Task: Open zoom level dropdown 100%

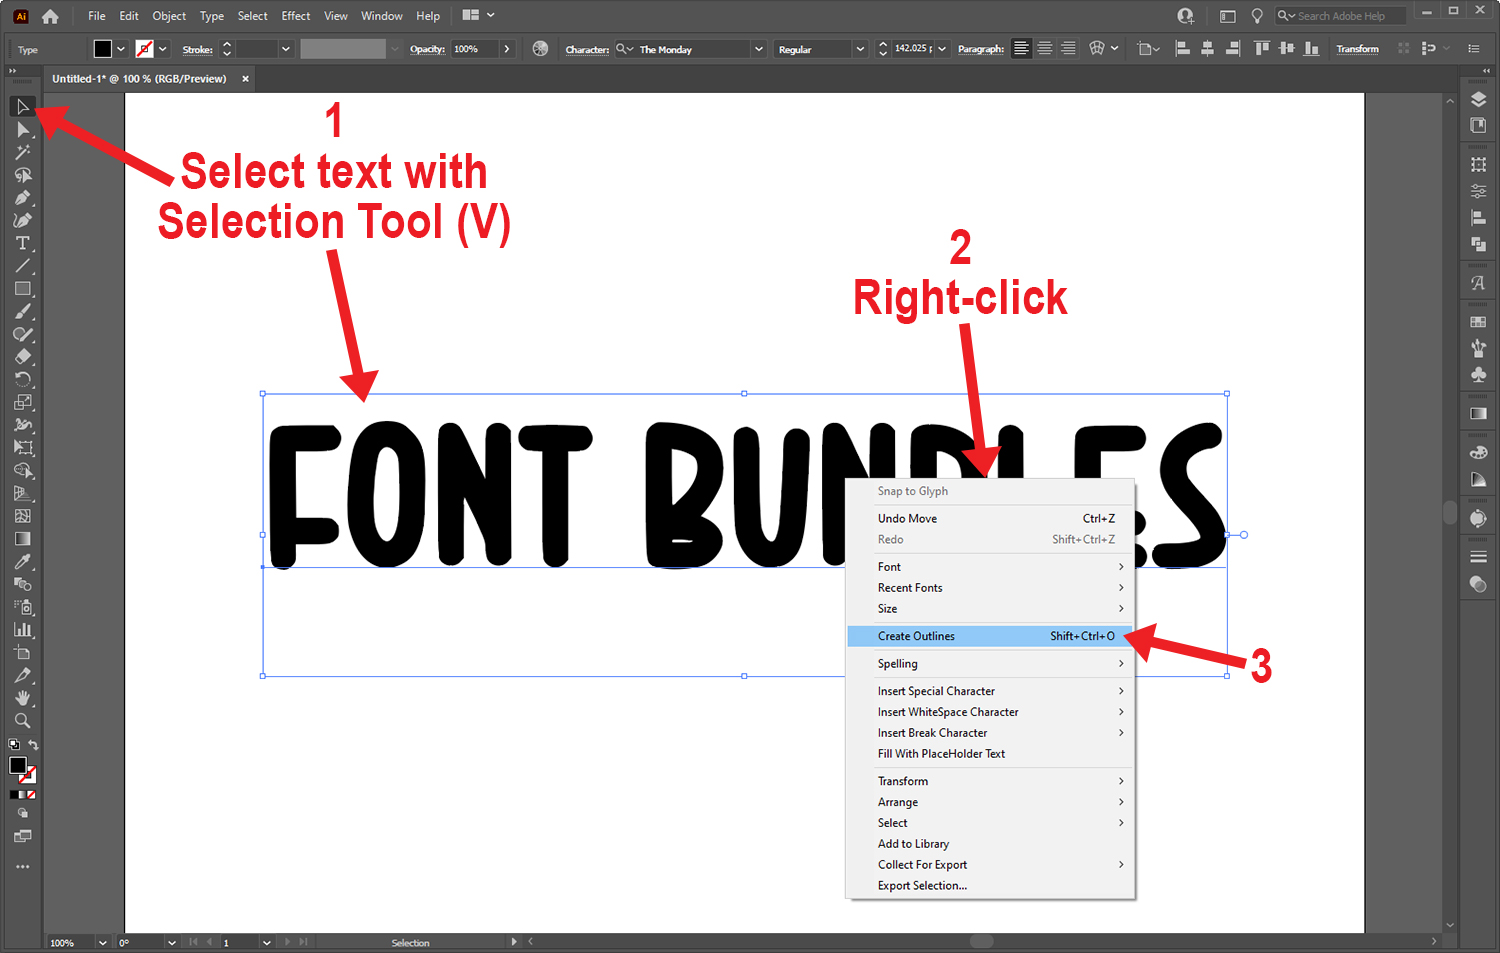Action: pyautogui.click(x=102, y=943)
